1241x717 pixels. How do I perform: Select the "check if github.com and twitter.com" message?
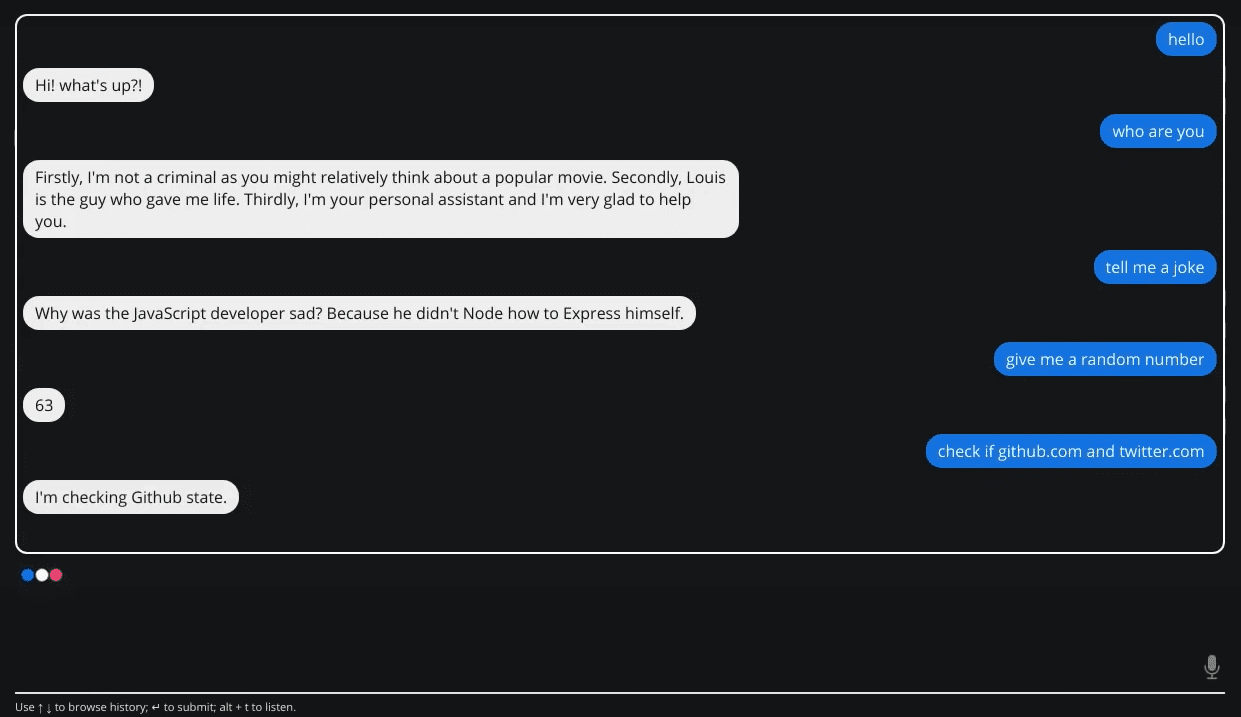point(1071,451)
